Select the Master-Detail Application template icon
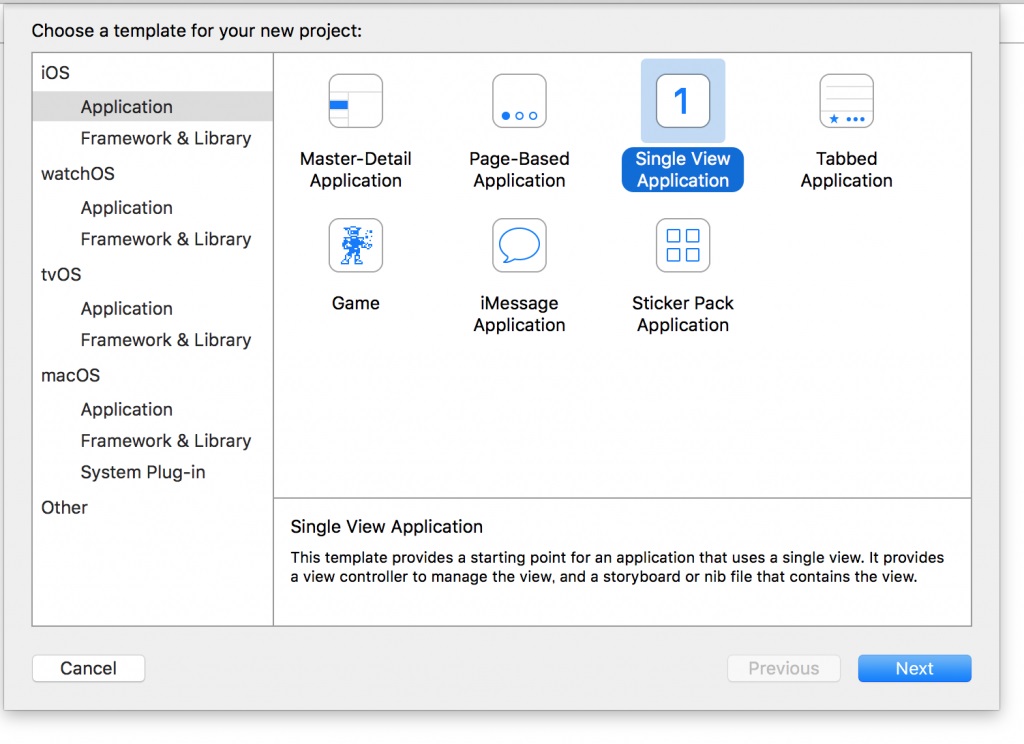The width and height of the screenshot is (1024, 744). coord(356,101)
